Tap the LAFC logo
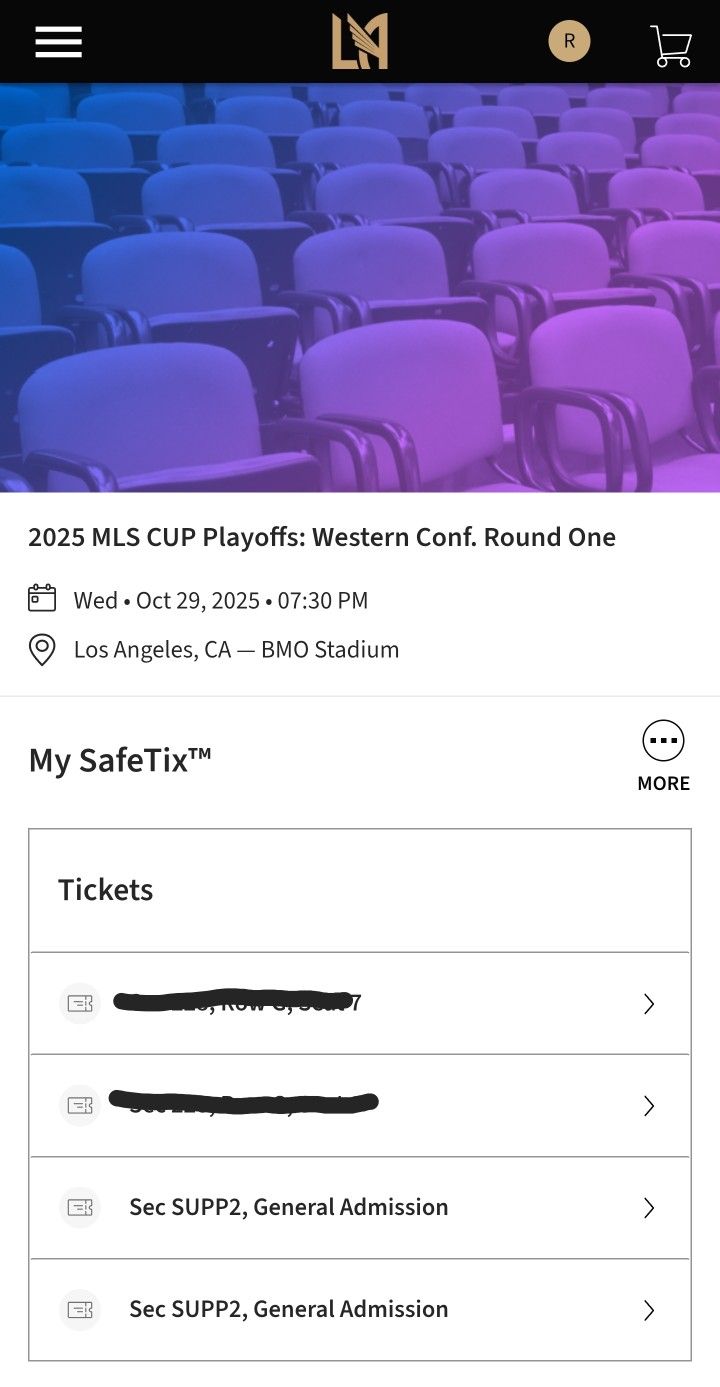This screenshot has height=1387, width=720. 360,41
